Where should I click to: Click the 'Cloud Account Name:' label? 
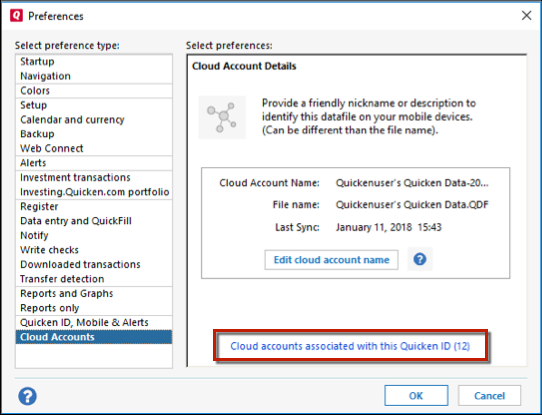269,183
